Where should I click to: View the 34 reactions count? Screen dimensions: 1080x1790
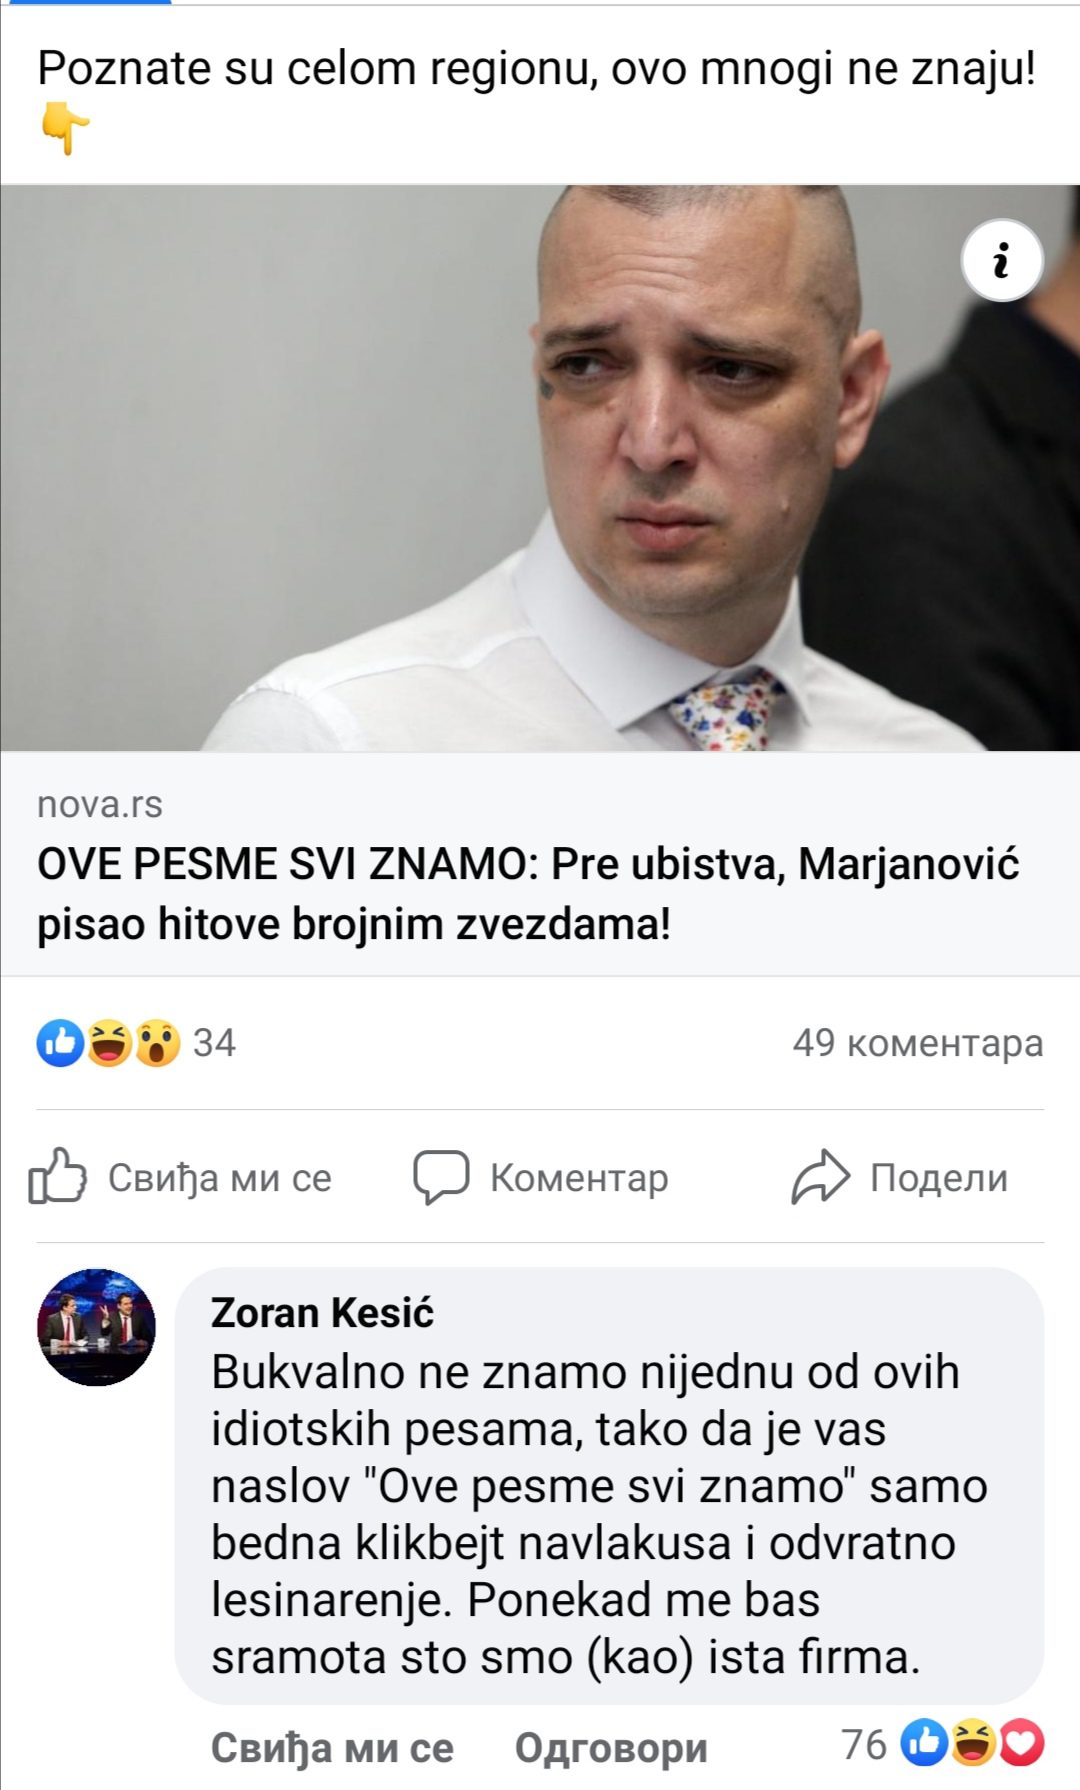[214, 1043]
